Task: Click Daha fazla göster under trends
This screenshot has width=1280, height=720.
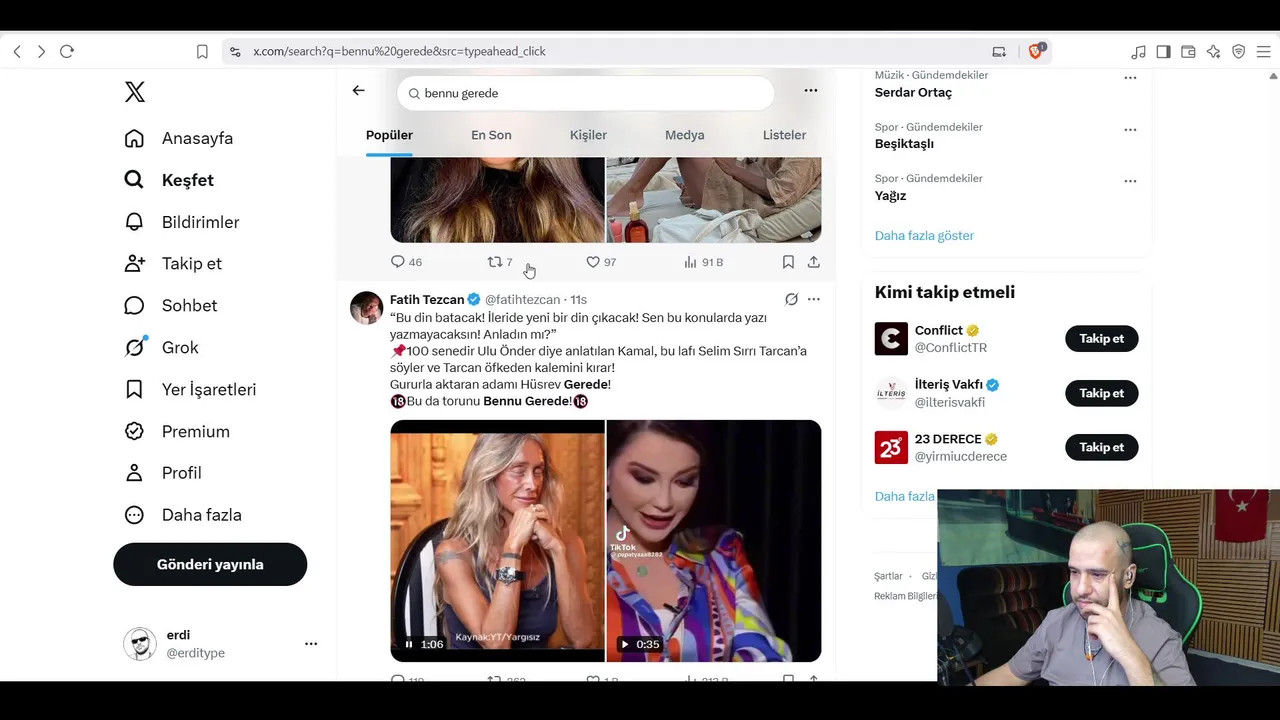Action: click(x=924, y=236)
